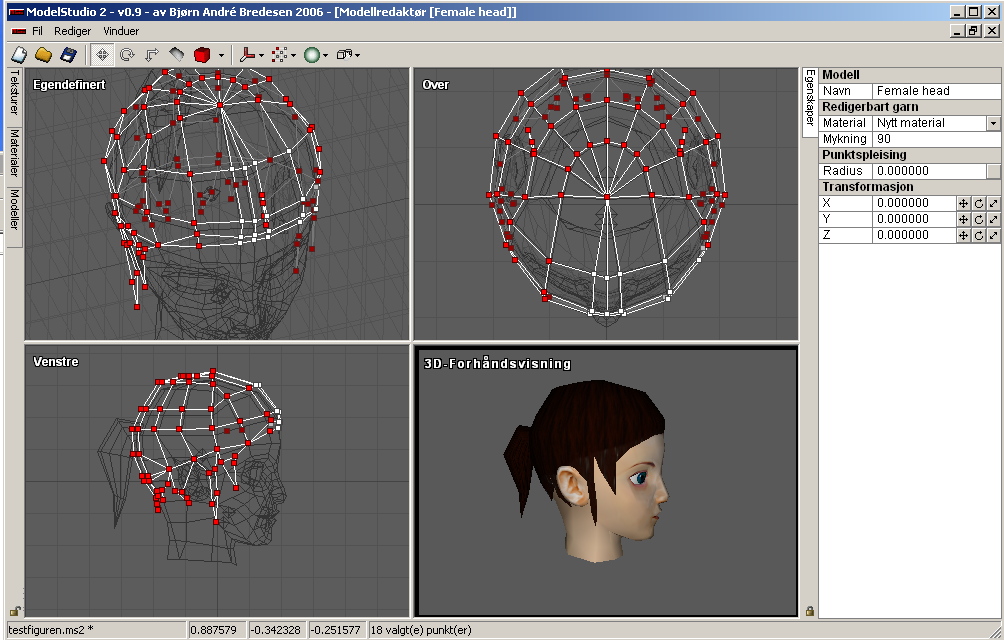Click the small button beside Radius

(993, 171)
